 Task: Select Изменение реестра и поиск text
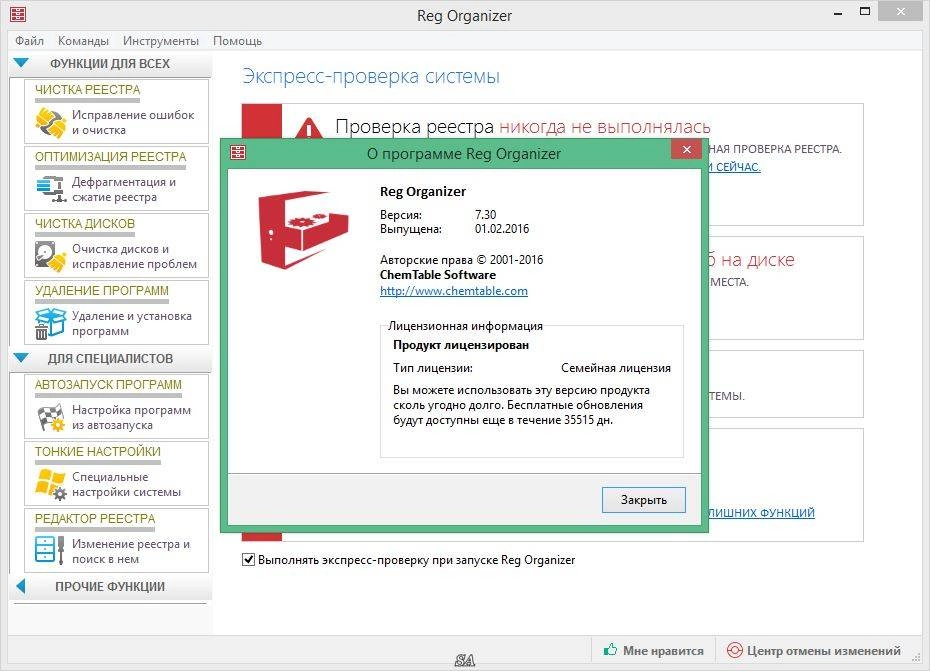pyautogui.click(x=131, y=551)
